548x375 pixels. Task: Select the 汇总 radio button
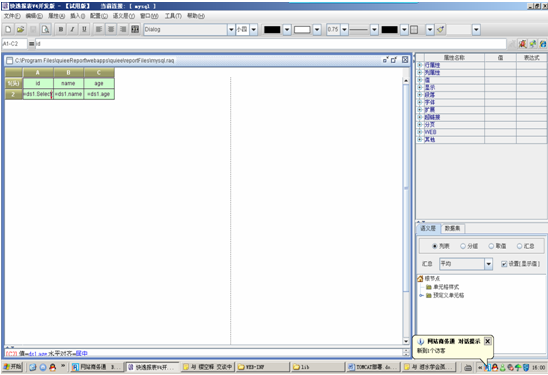pyautogui.click(x=525, y=246)
